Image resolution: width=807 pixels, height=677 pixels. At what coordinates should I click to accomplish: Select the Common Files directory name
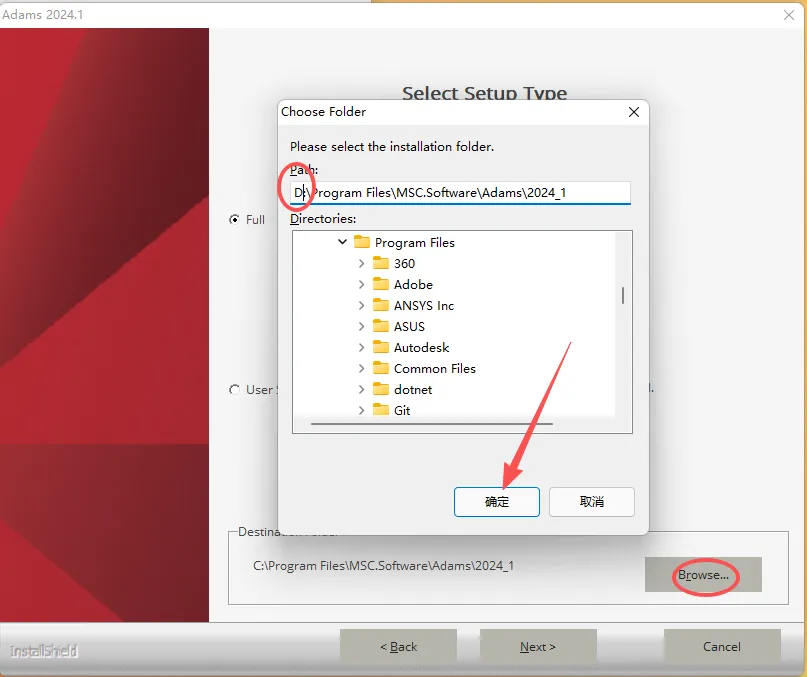point(435,369)
